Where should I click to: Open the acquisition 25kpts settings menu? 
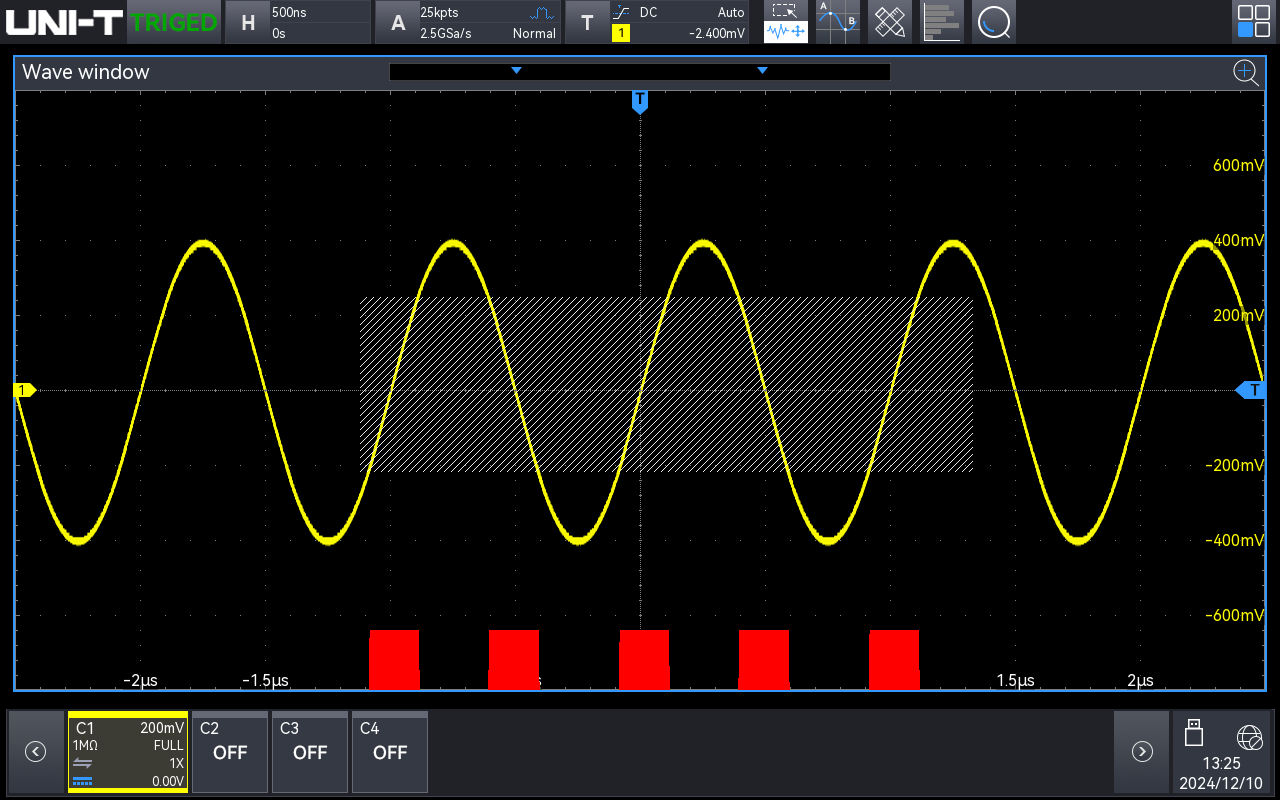pos(468,22)
